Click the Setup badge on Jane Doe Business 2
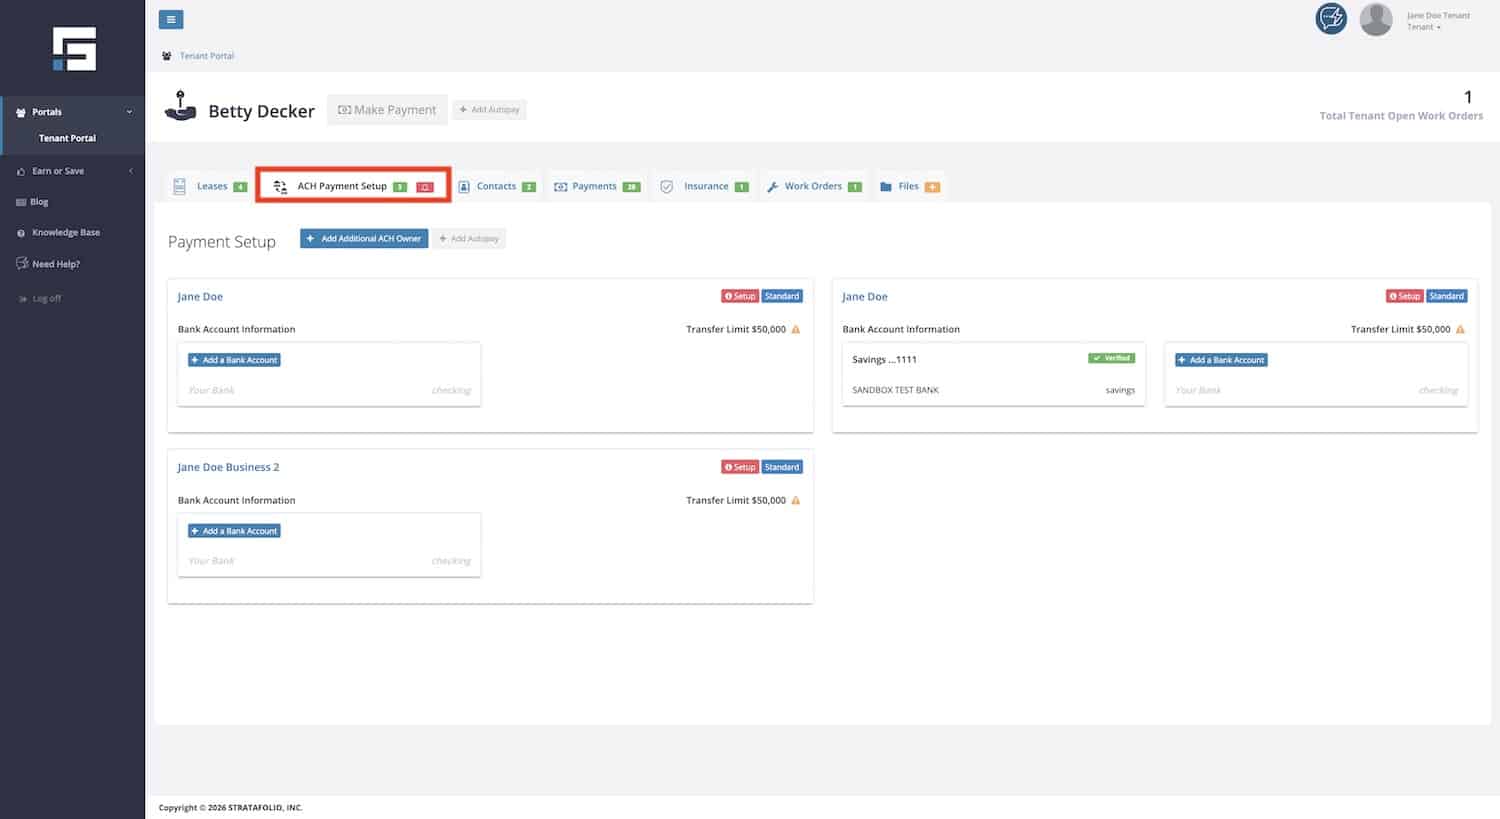Image resolution: width=1500 pixels, height=819 pixels. (740, 467)
